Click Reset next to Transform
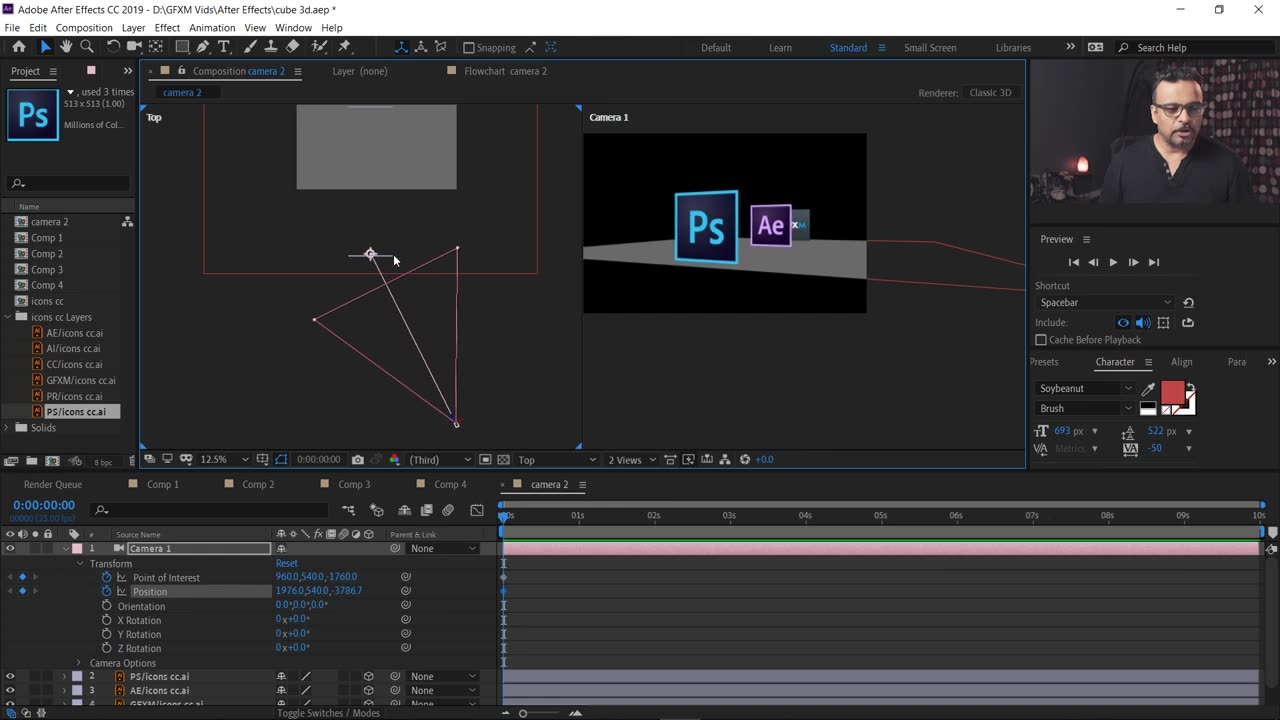Screen dimensions: 1280x720 287,564
